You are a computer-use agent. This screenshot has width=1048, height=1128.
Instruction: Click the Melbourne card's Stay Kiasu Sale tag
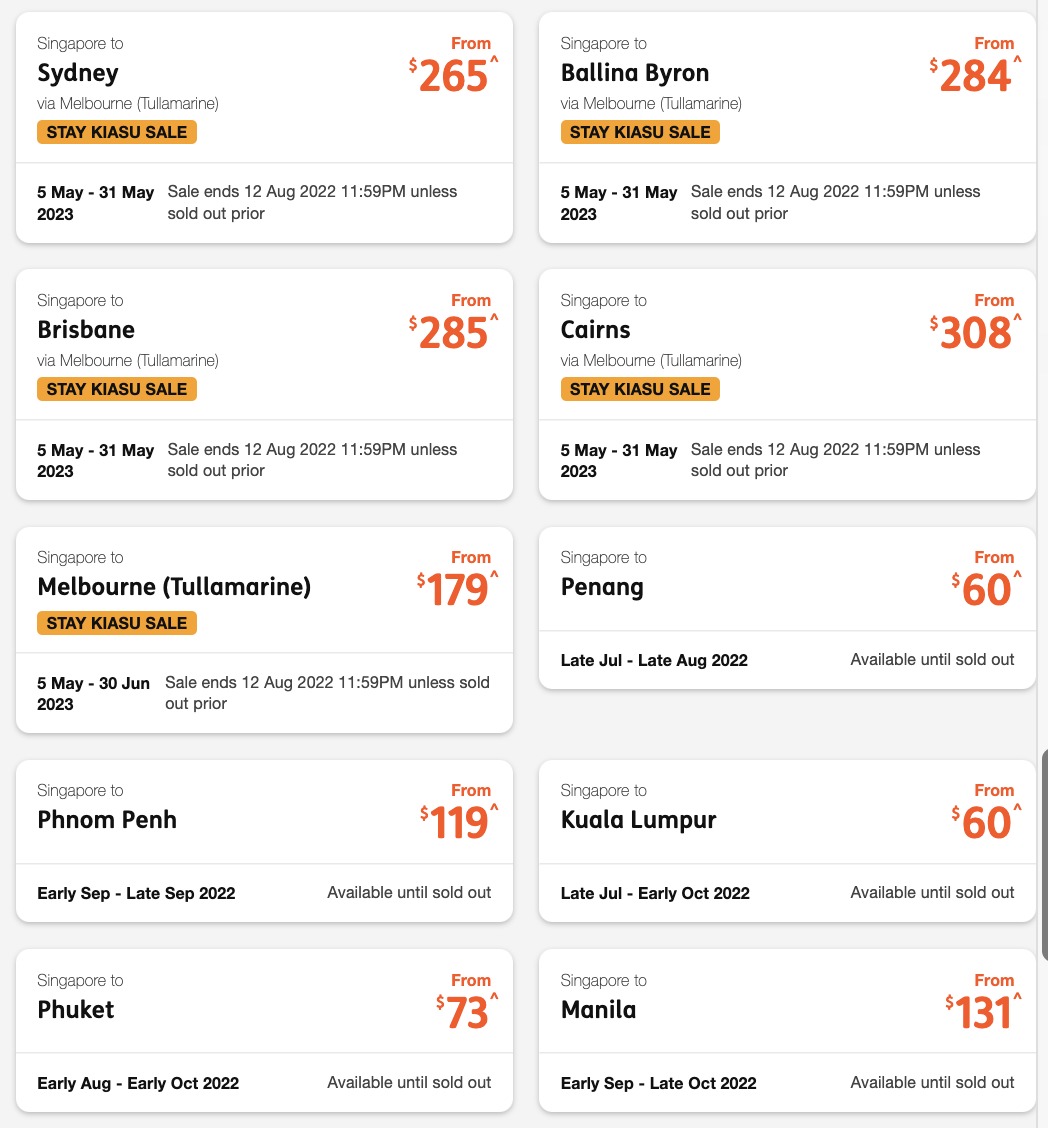click(x=117, y=623)
